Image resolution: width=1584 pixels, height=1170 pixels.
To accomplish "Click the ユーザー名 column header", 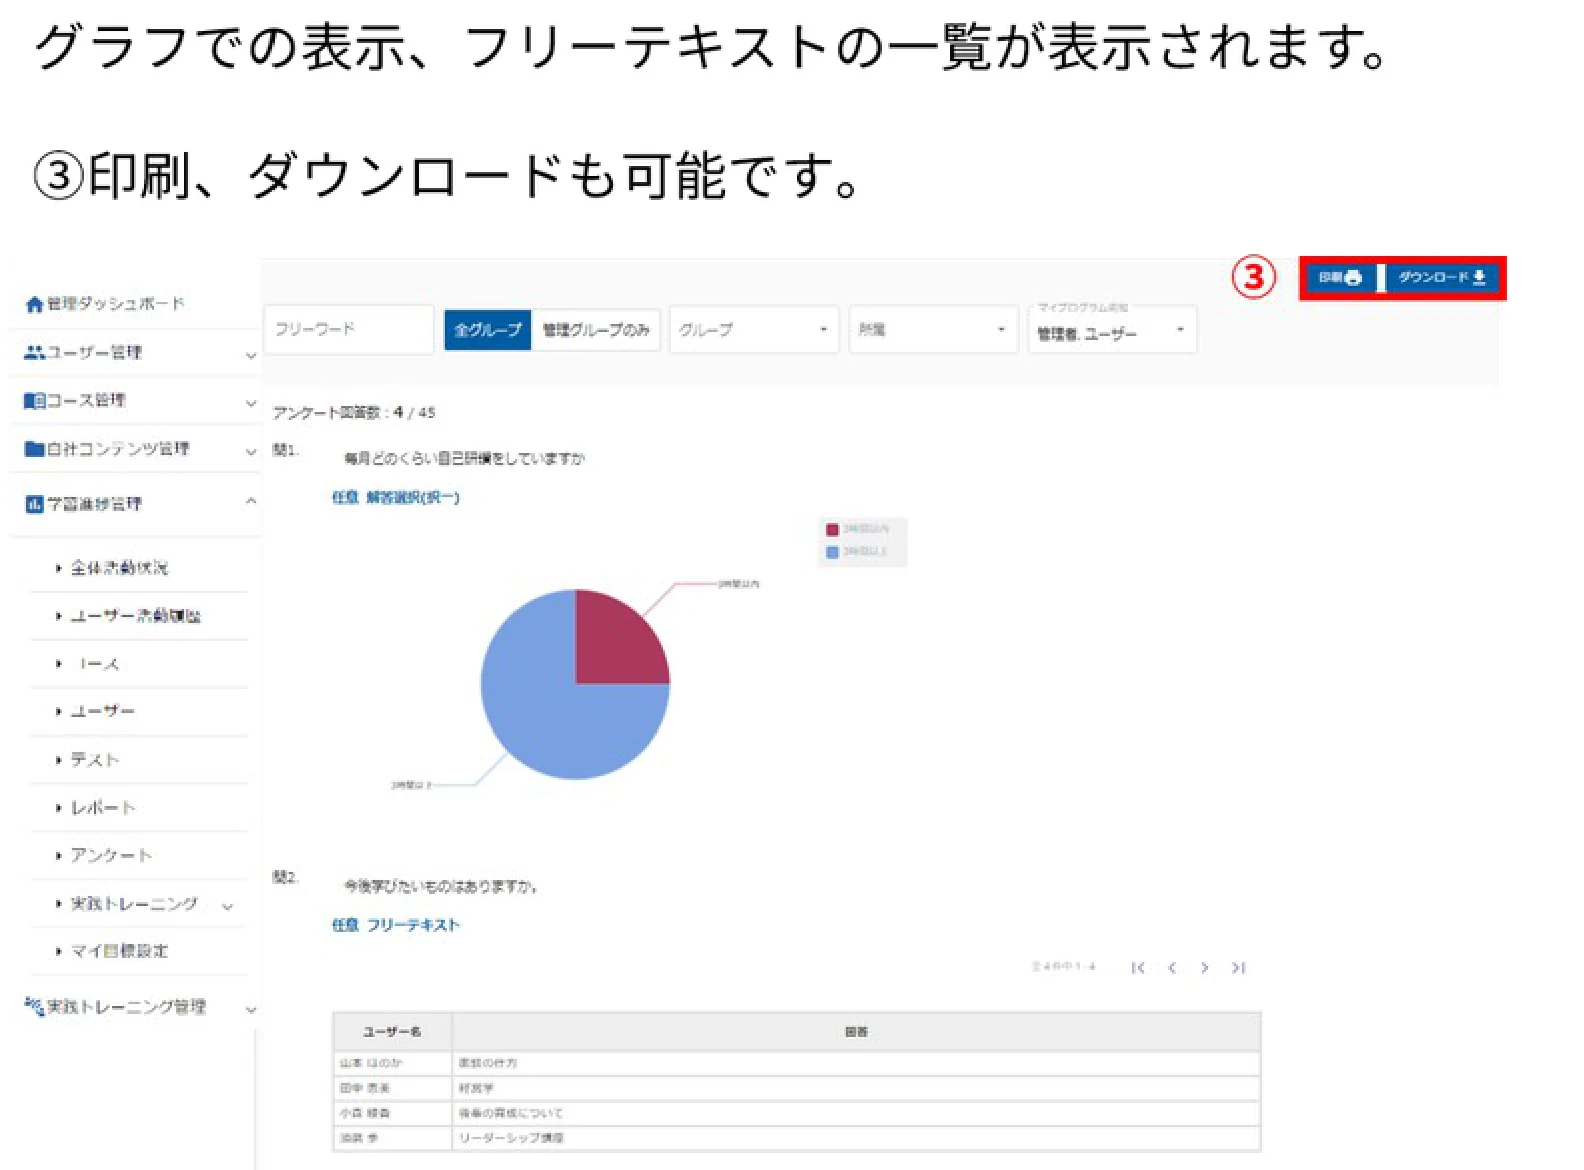I will coord(392,1031).
